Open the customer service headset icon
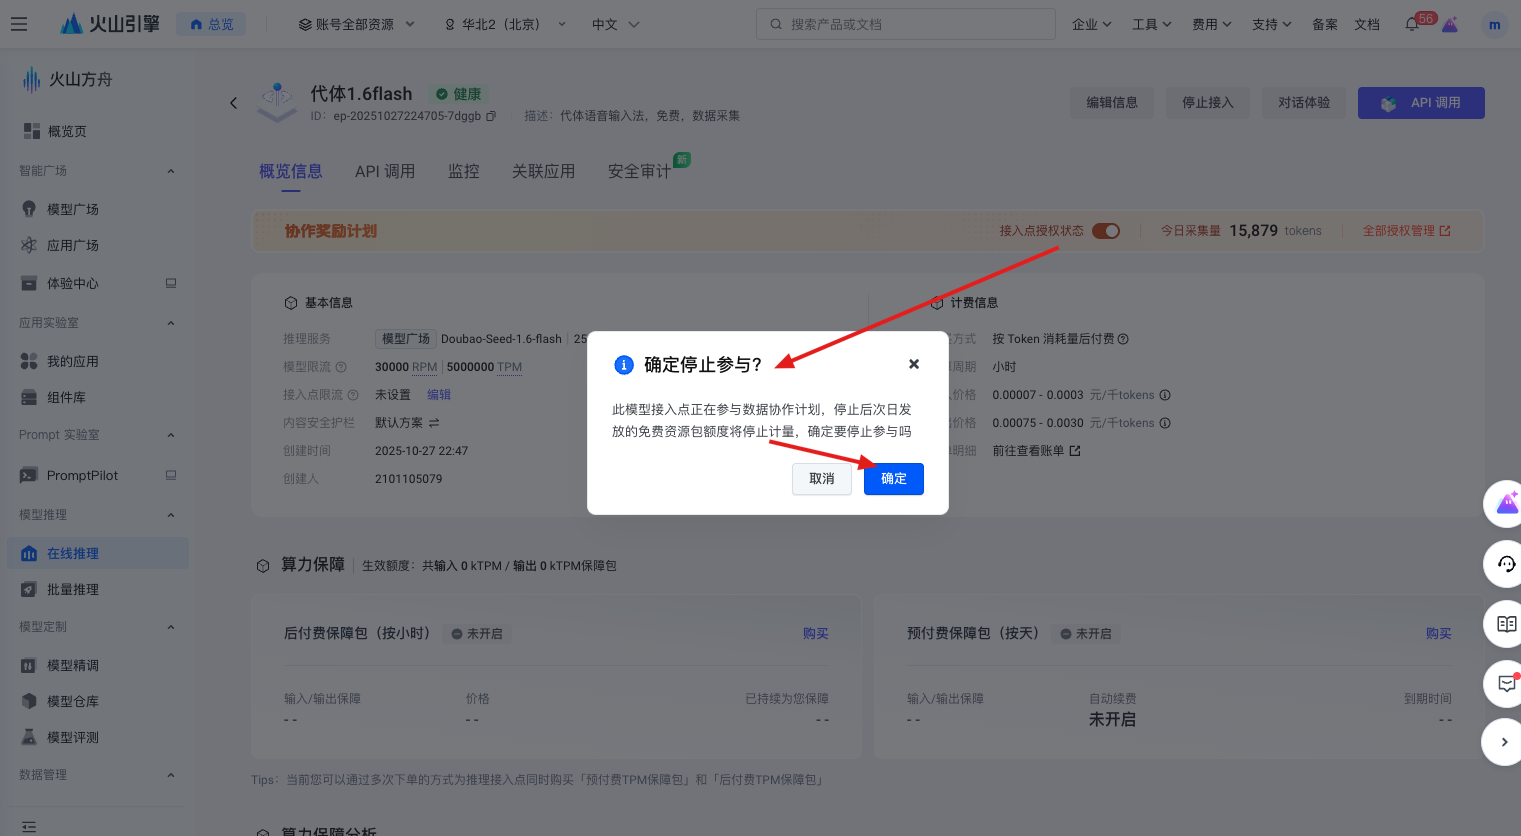The height and width of the screenshot is (836, 1521). 1506,564
